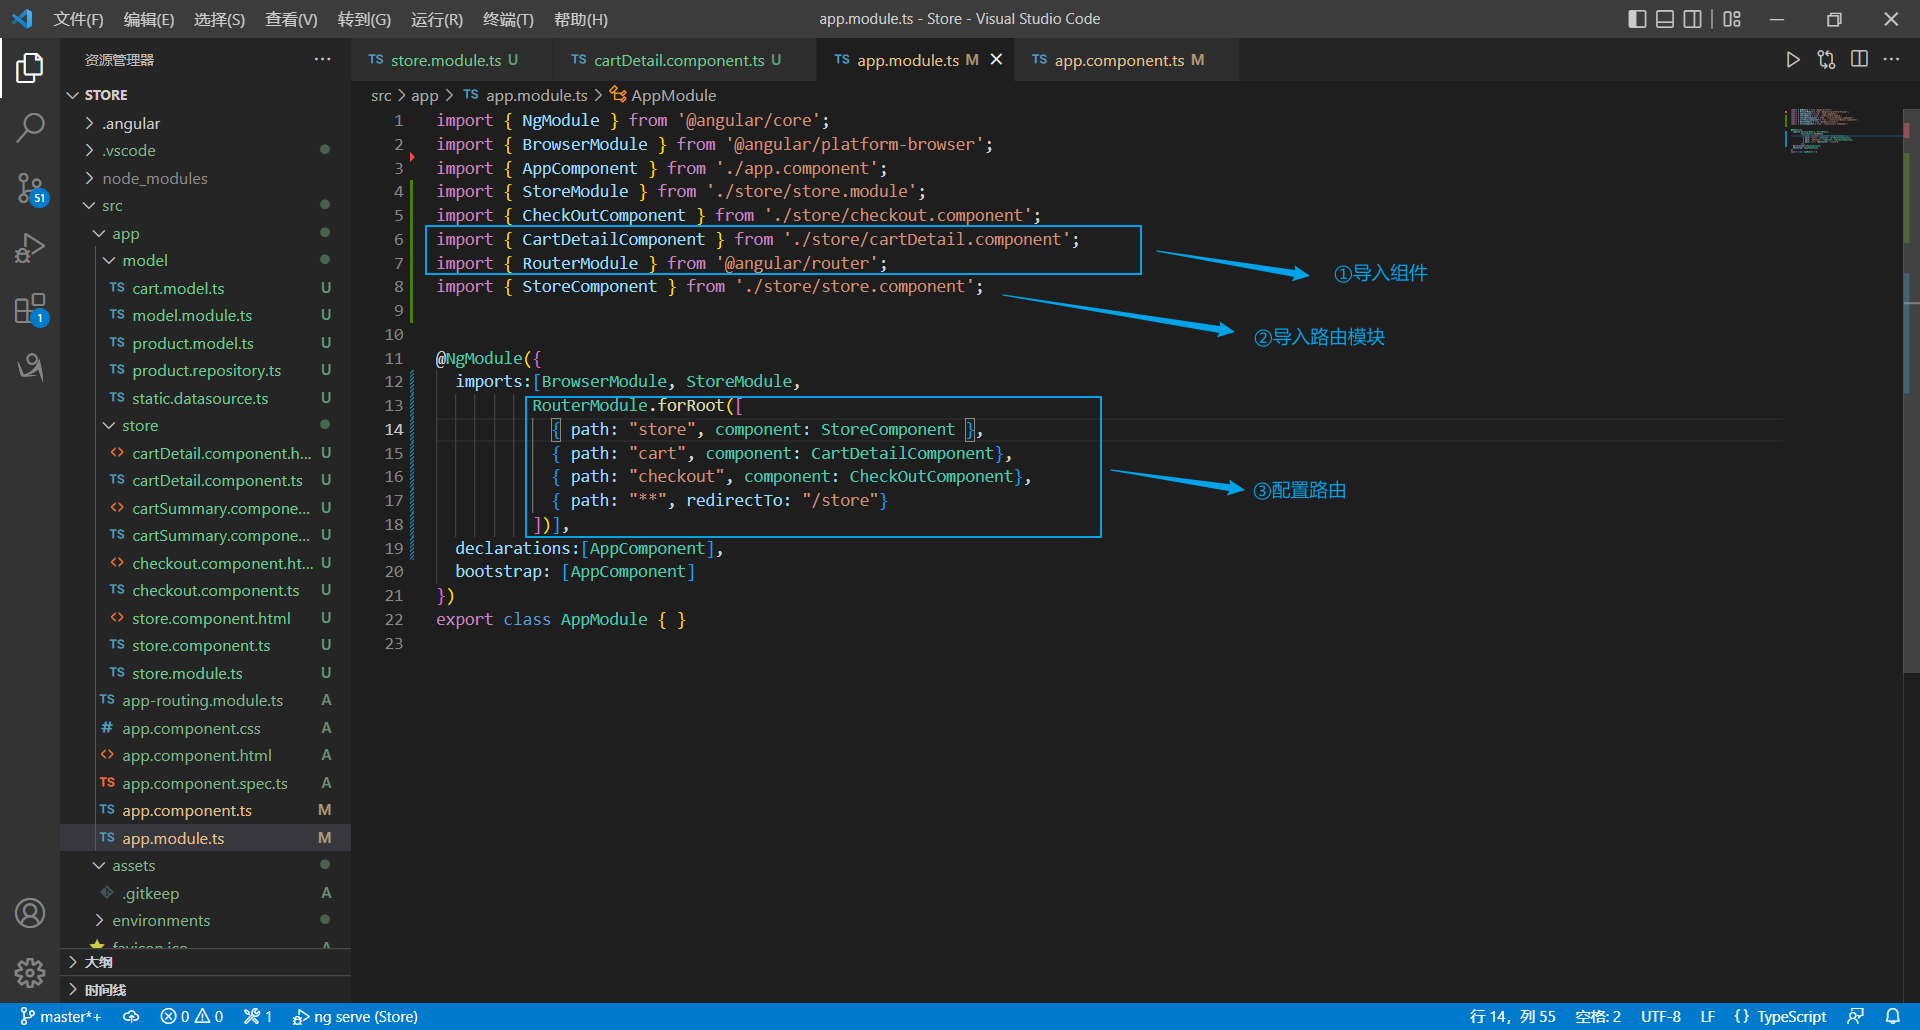This screenshot has height=1030, width=1920.
Task: Switch to the cartDetail.component.ts tab
Action: (678, 60)
